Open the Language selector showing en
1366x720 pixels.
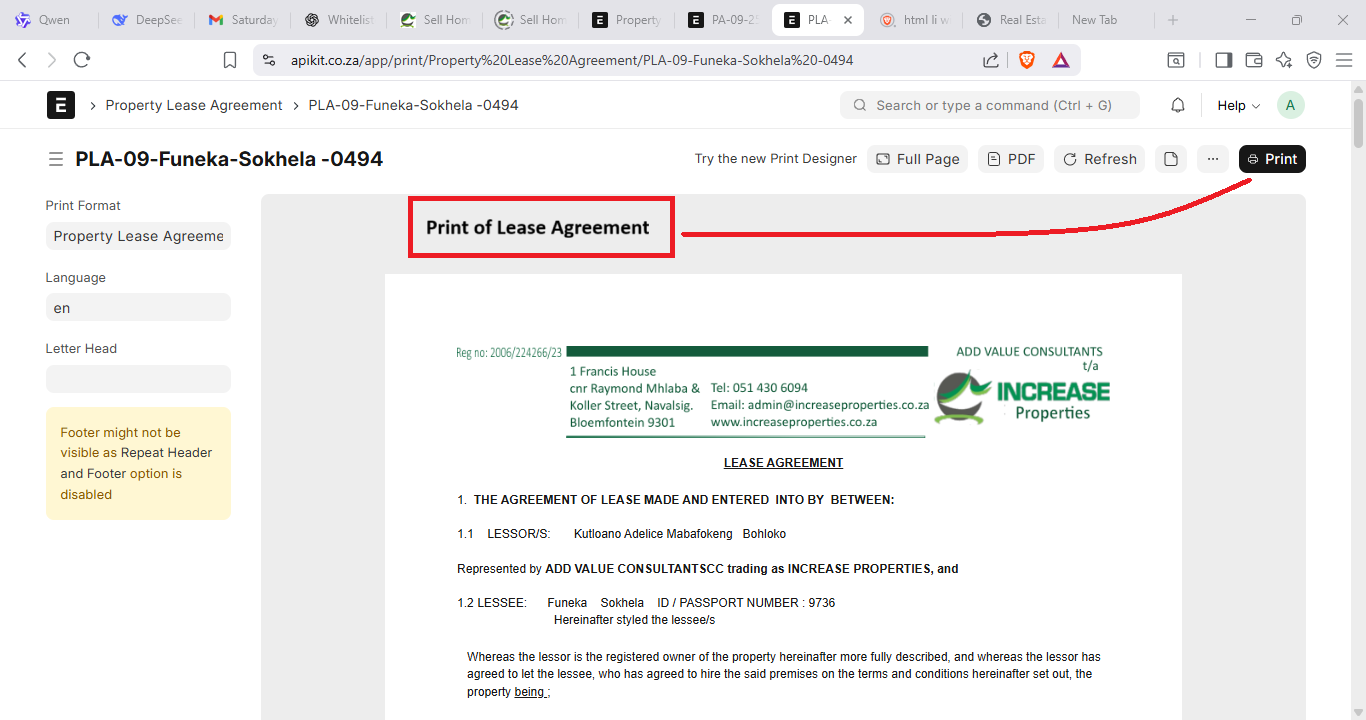point(138,308)
